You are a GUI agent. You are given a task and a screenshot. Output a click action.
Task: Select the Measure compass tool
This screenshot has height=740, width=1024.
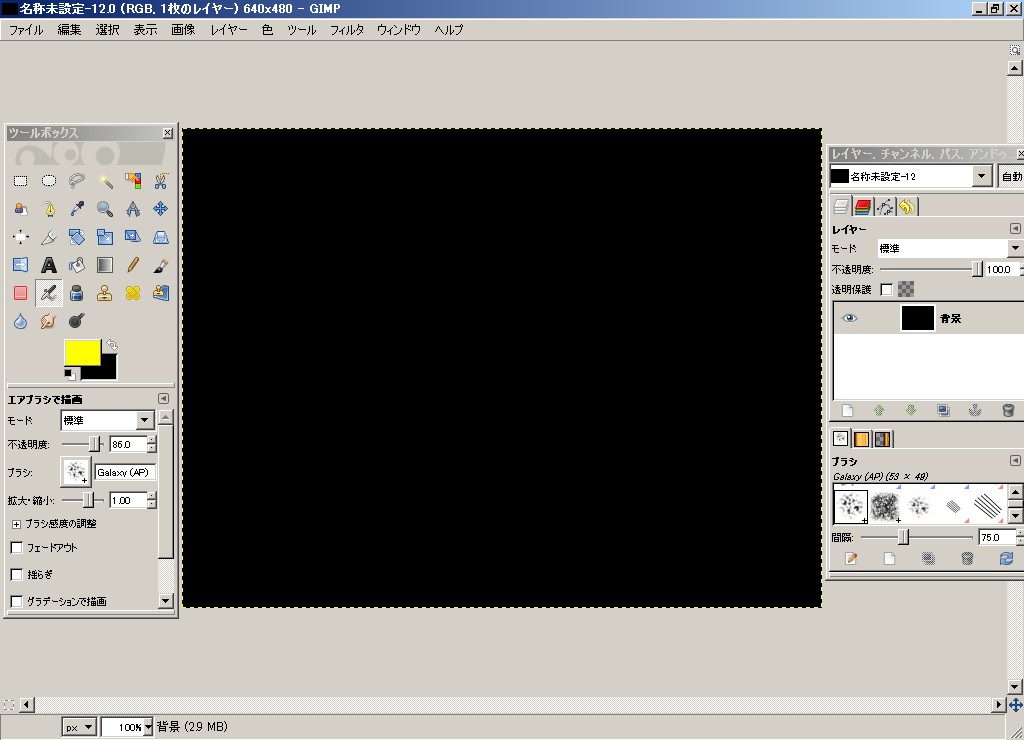133,209
